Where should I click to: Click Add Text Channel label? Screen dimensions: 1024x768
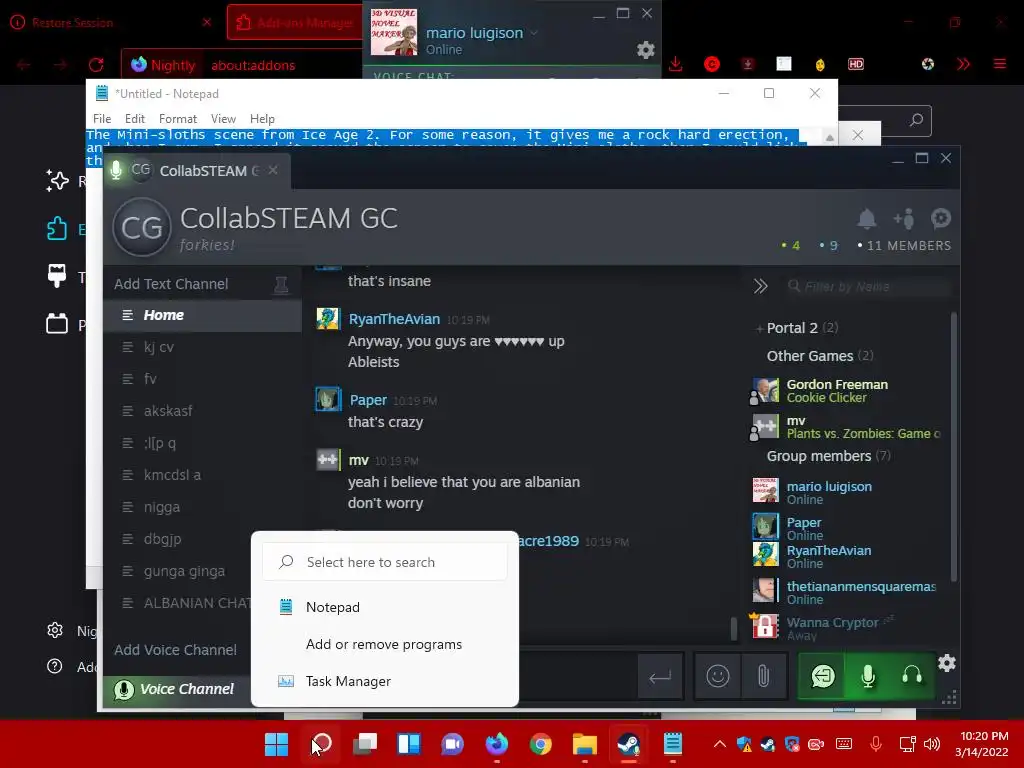coord(171,284)
